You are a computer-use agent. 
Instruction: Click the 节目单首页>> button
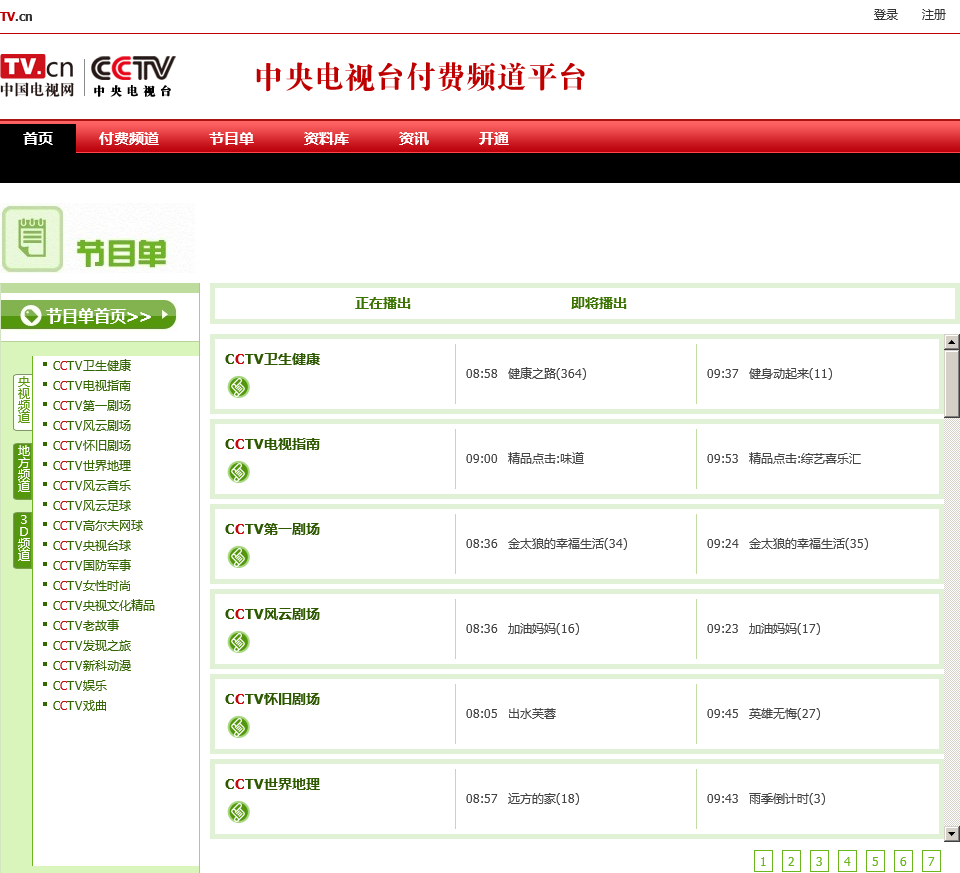(89, 315)
